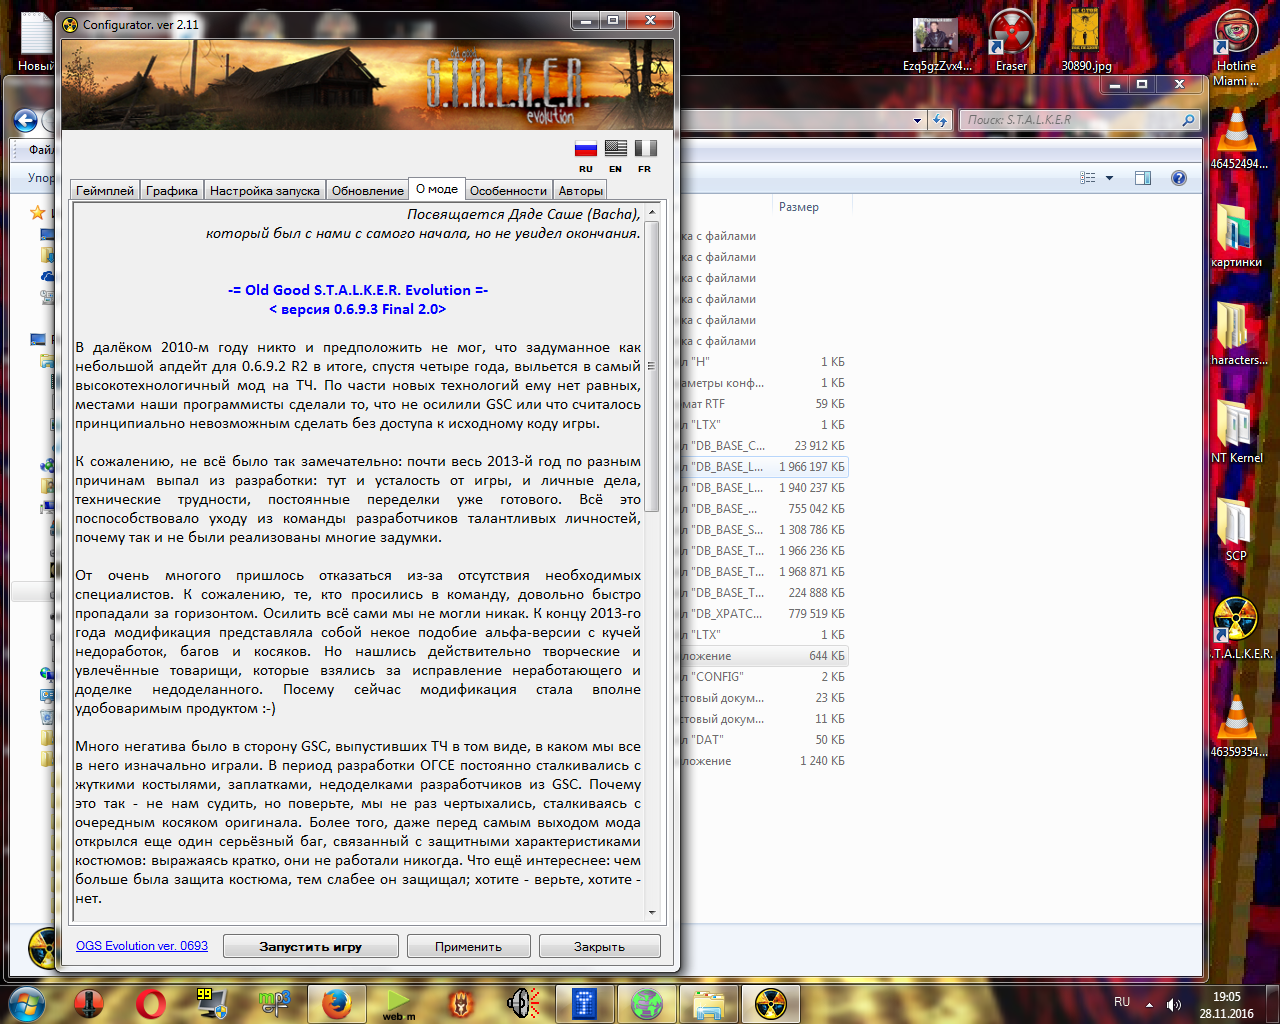1280x1024 pixels.
Task: Open the Настройка запуска tab
Action: 265,191
